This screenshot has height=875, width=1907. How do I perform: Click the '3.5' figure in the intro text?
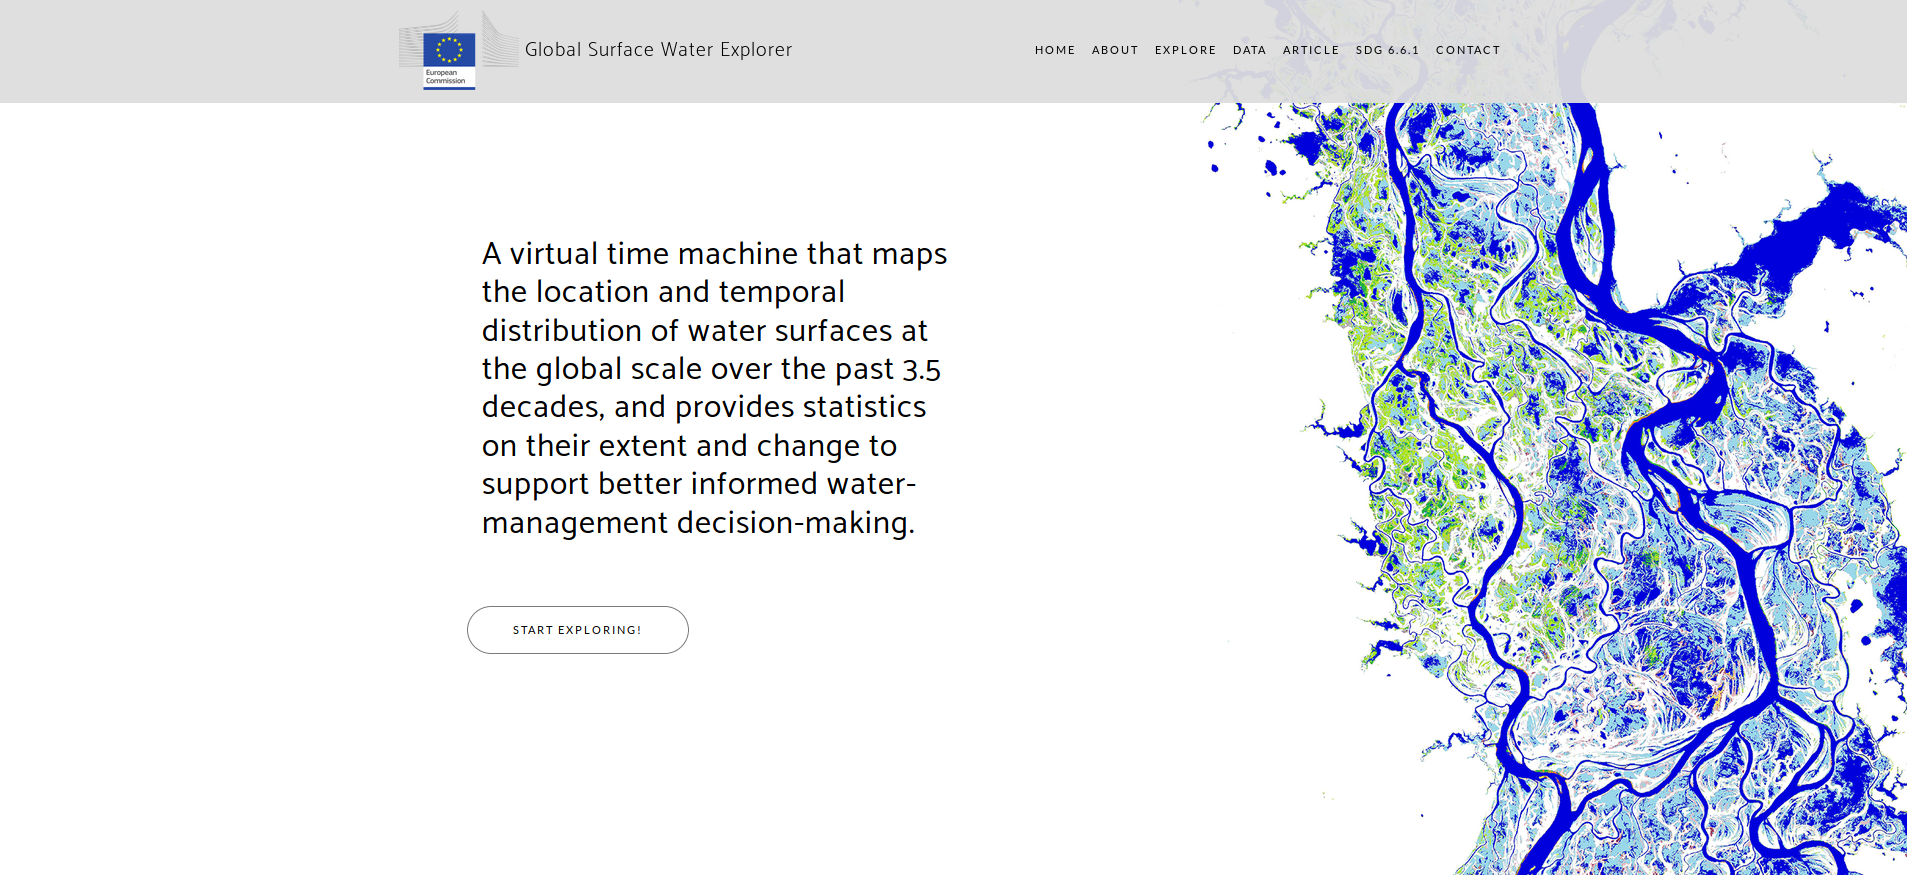pyautogui.click(x=921, y=370)
